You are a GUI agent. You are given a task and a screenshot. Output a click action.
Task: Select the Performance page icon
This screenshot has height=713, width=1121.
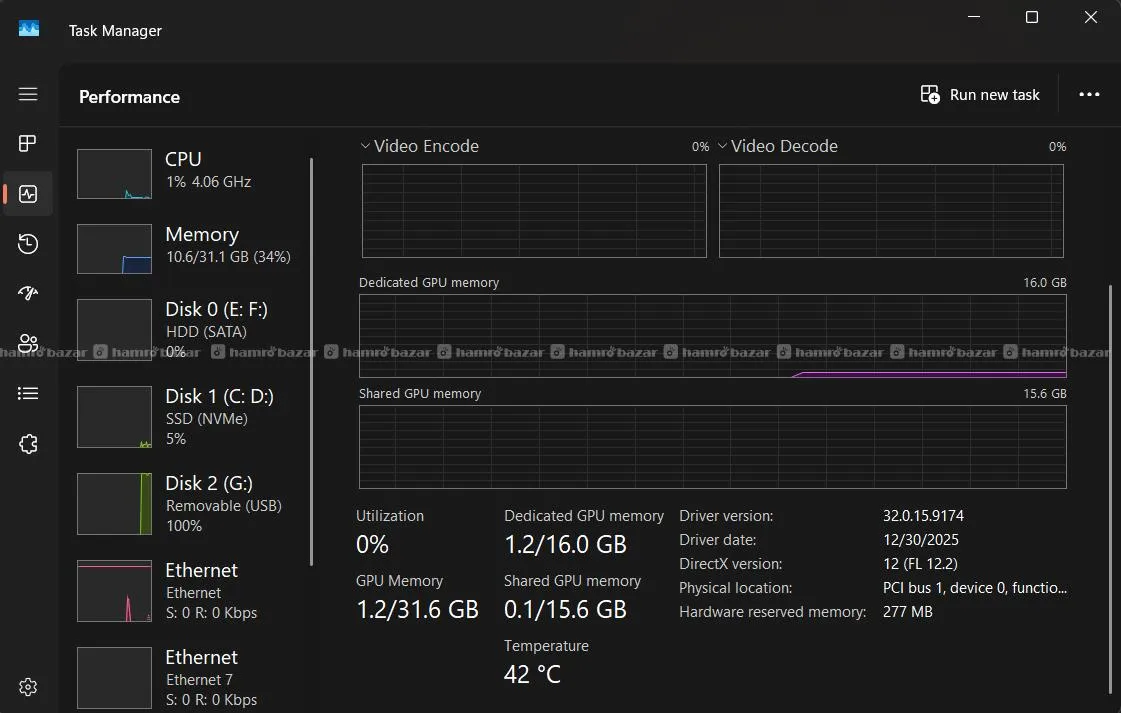[x=28, y=194]
